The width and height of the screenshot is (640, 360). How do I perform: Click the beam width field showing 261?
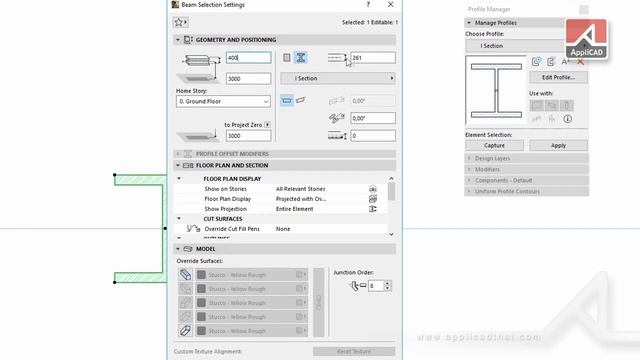click(x=373, y=58)
